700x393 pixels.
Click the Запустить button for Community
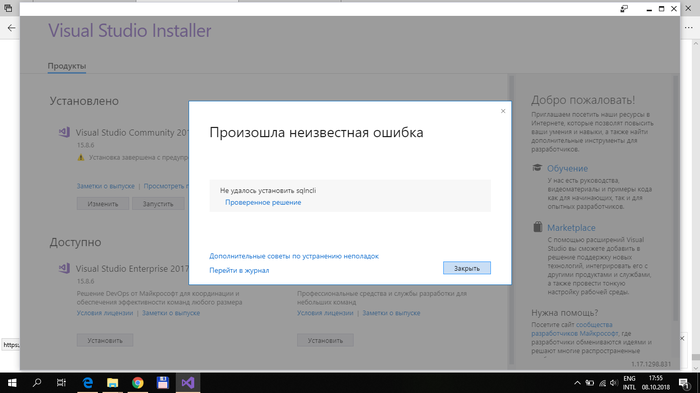click(x=158, y=204)
